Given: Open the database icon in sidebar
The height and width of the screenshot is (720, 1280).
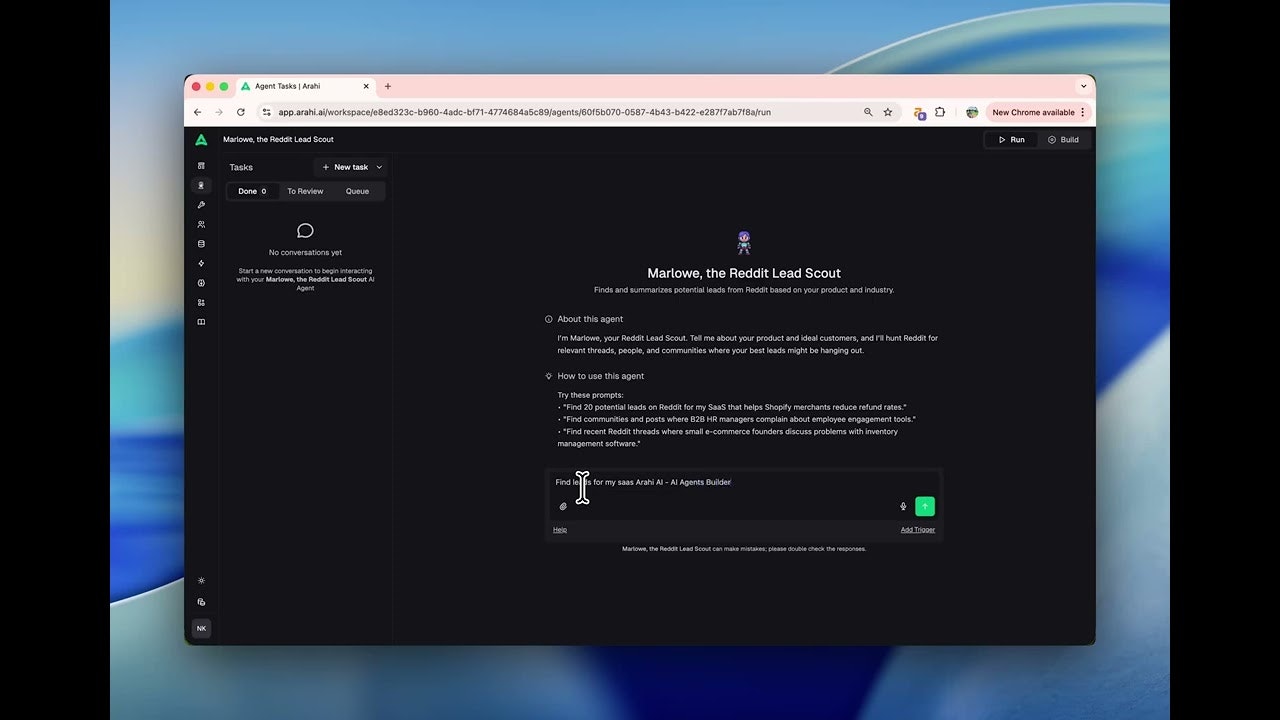Looking at the screenshot, I should click(201, 244).
